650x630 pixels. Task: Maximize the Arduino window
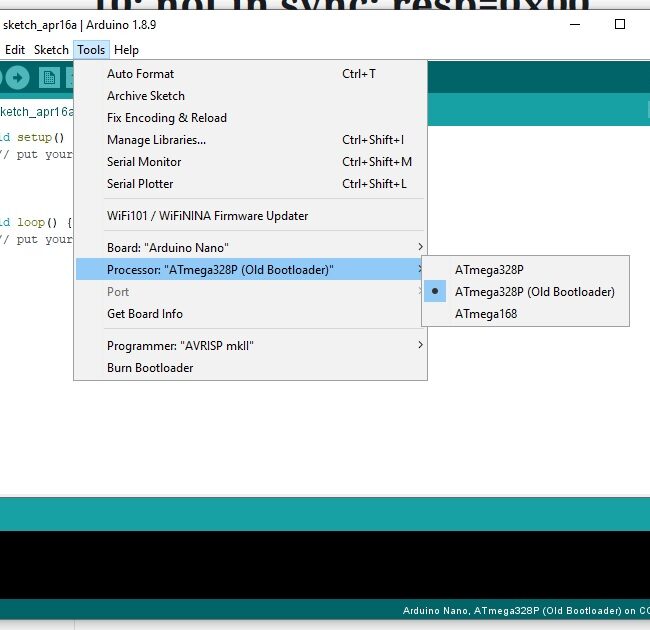[620, 24]
